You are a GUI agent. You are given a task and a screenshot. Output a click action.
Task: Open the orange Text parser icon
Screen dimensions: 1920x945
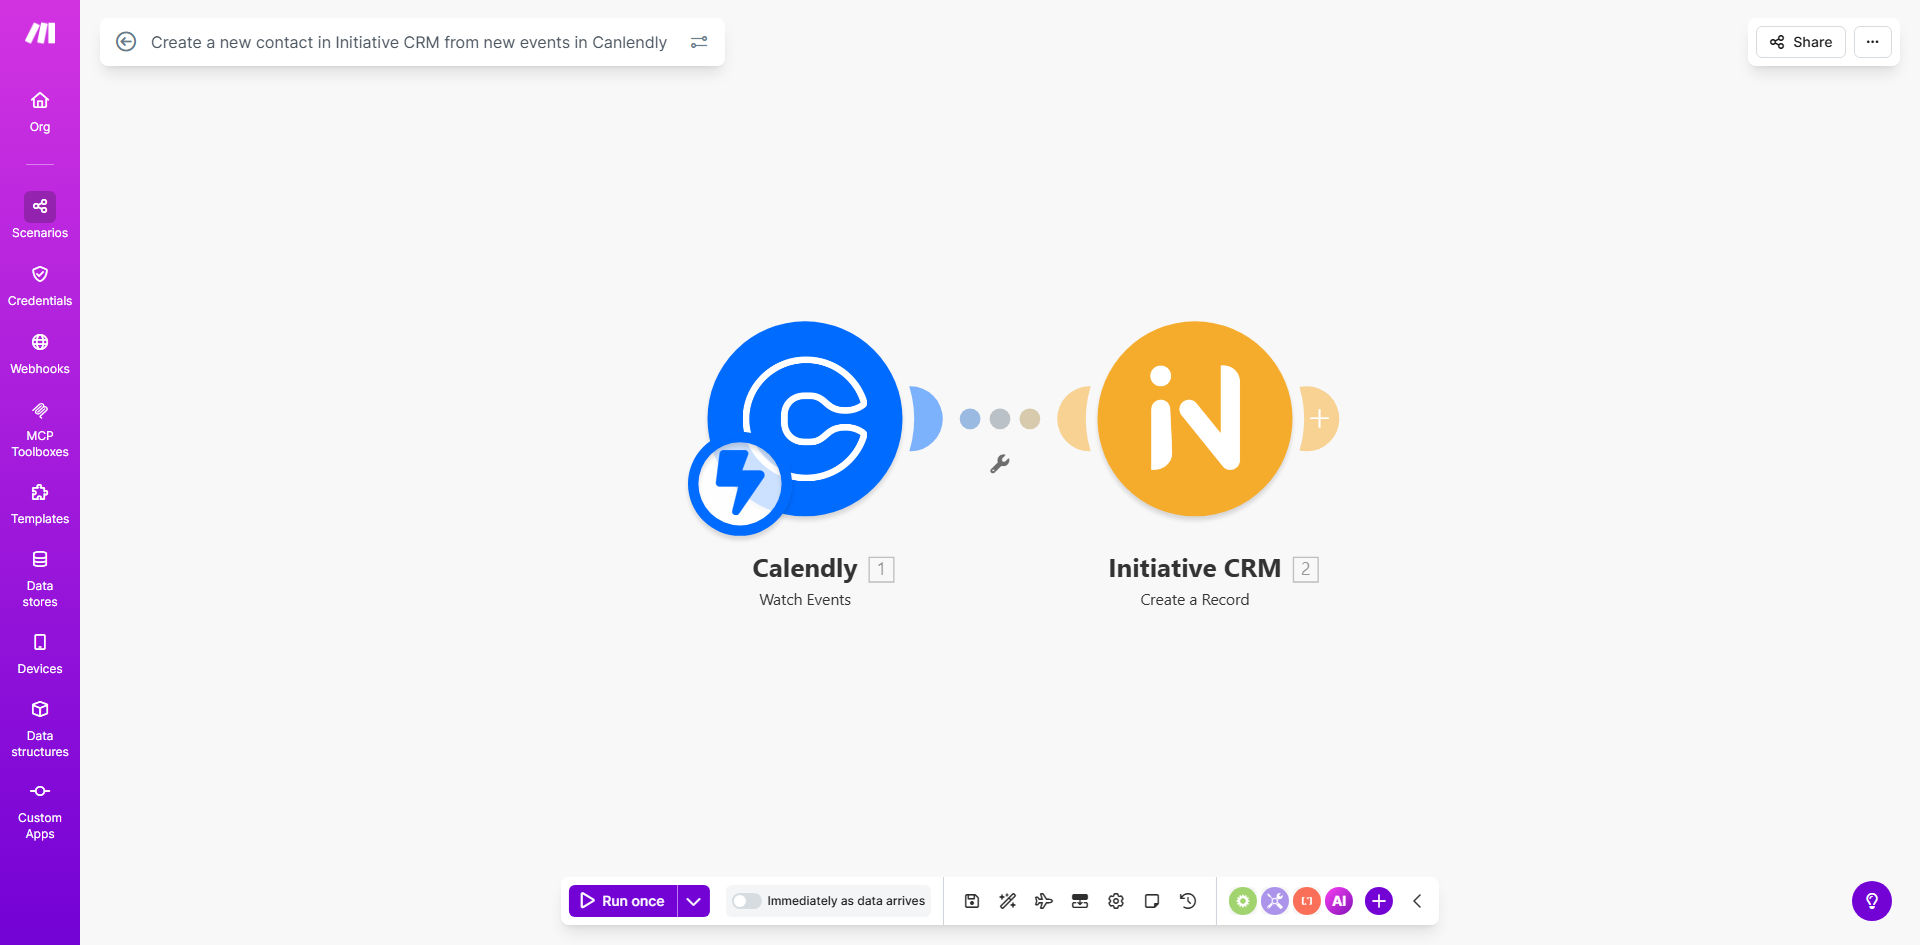[1307, 901]
